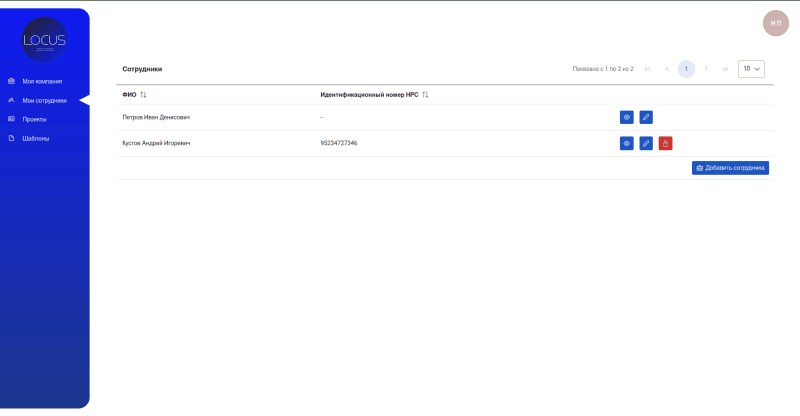Image resolution: width=800 pixels, height=416 pixels.
Task: View details of Петров Иван Денисович
Action: pos(626,117)
